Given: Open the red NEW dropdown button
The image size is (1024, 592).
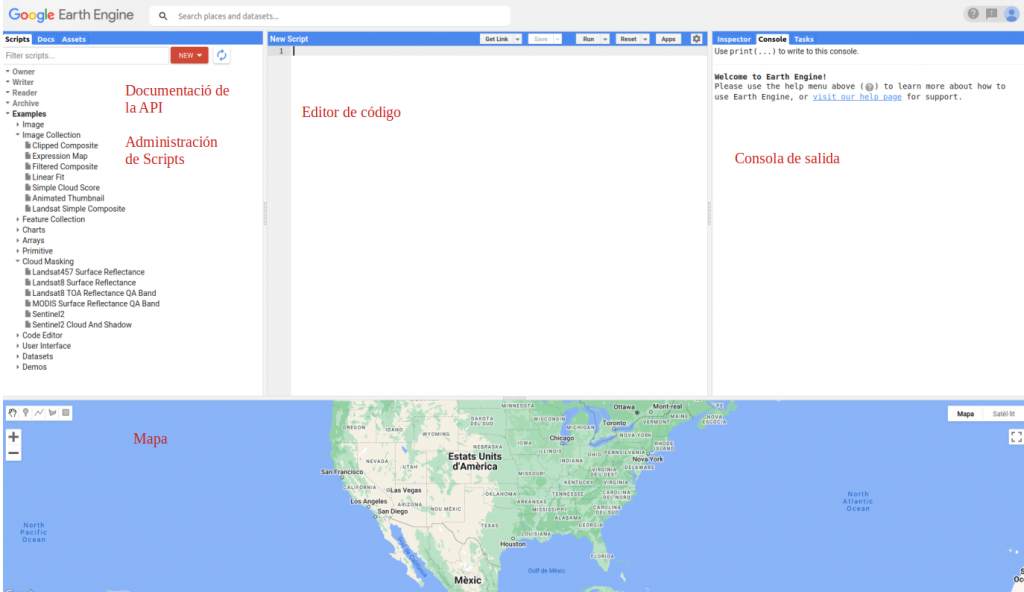Looking at the screenshot, I should (189, 56).
